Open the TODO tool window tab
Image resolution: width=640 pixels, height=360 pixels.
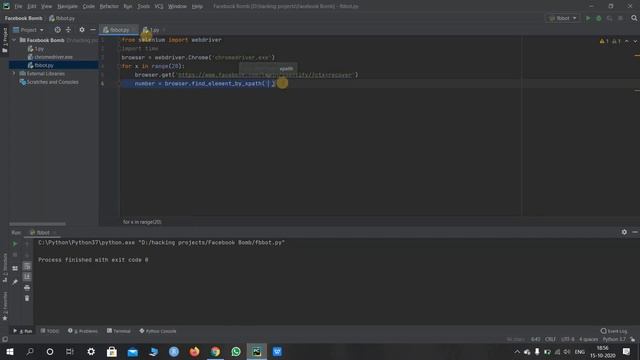pyautogui.click(x=50, y=331)
